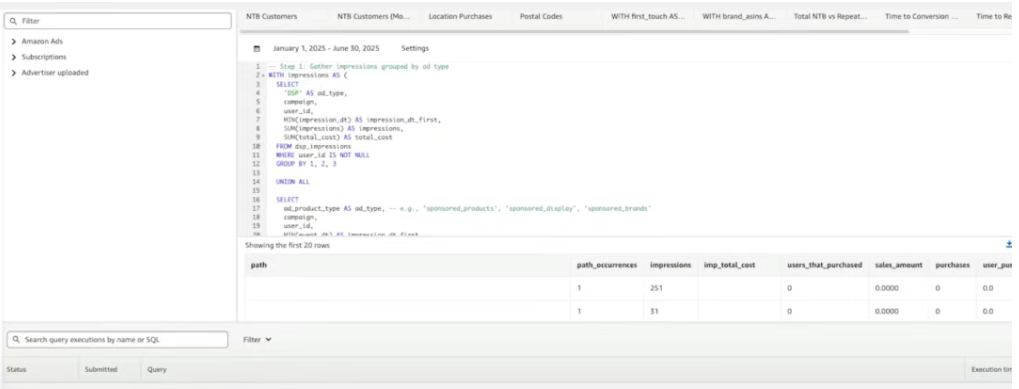Viewport: 1019px width, 389px height.
Task: Open the Postal Codes tab
Action: pyautogui.click(x=541, y=16)
